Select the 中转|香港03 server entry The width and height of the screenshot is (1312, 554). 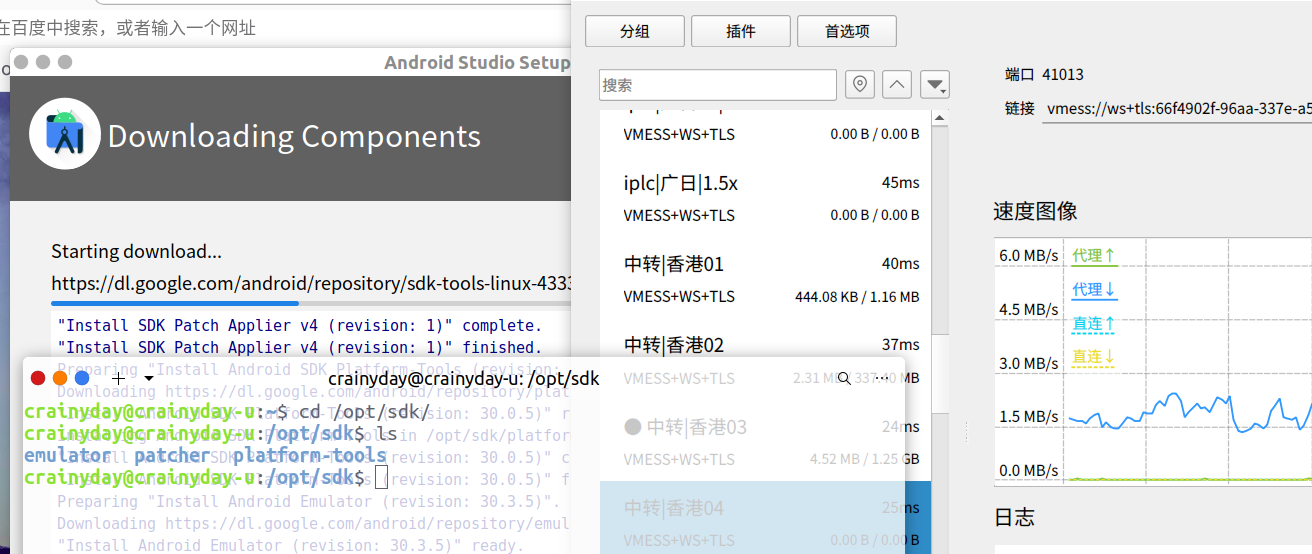click(765, 441)
